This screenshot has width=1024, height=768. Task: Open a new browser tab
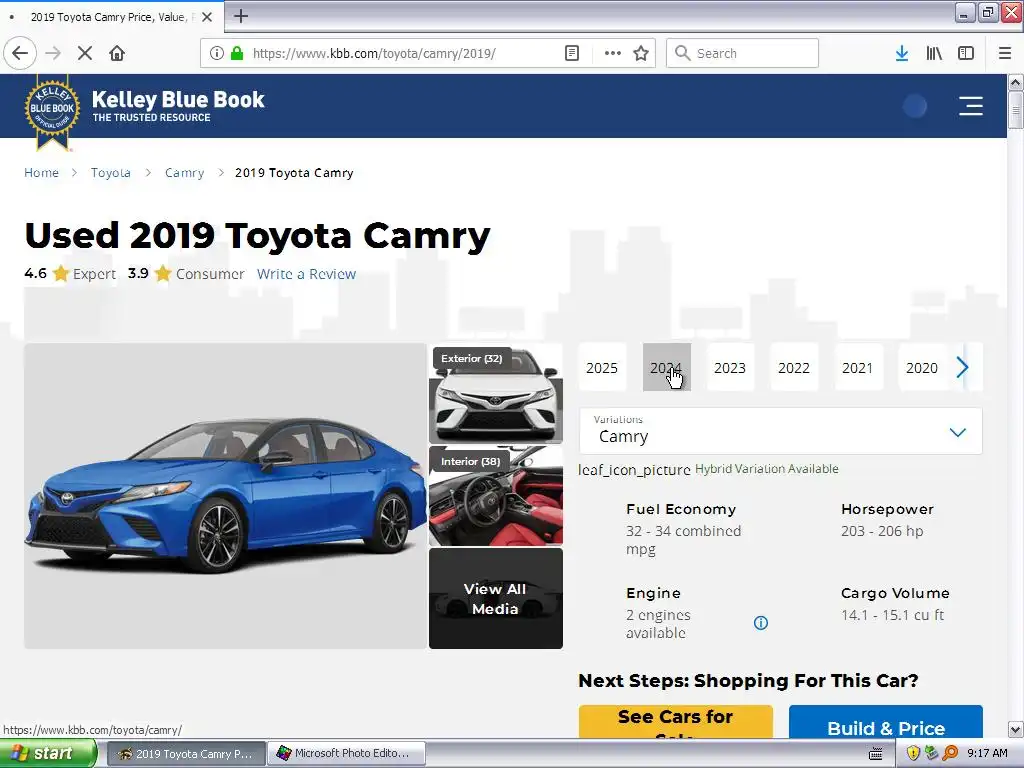point(240,16)
